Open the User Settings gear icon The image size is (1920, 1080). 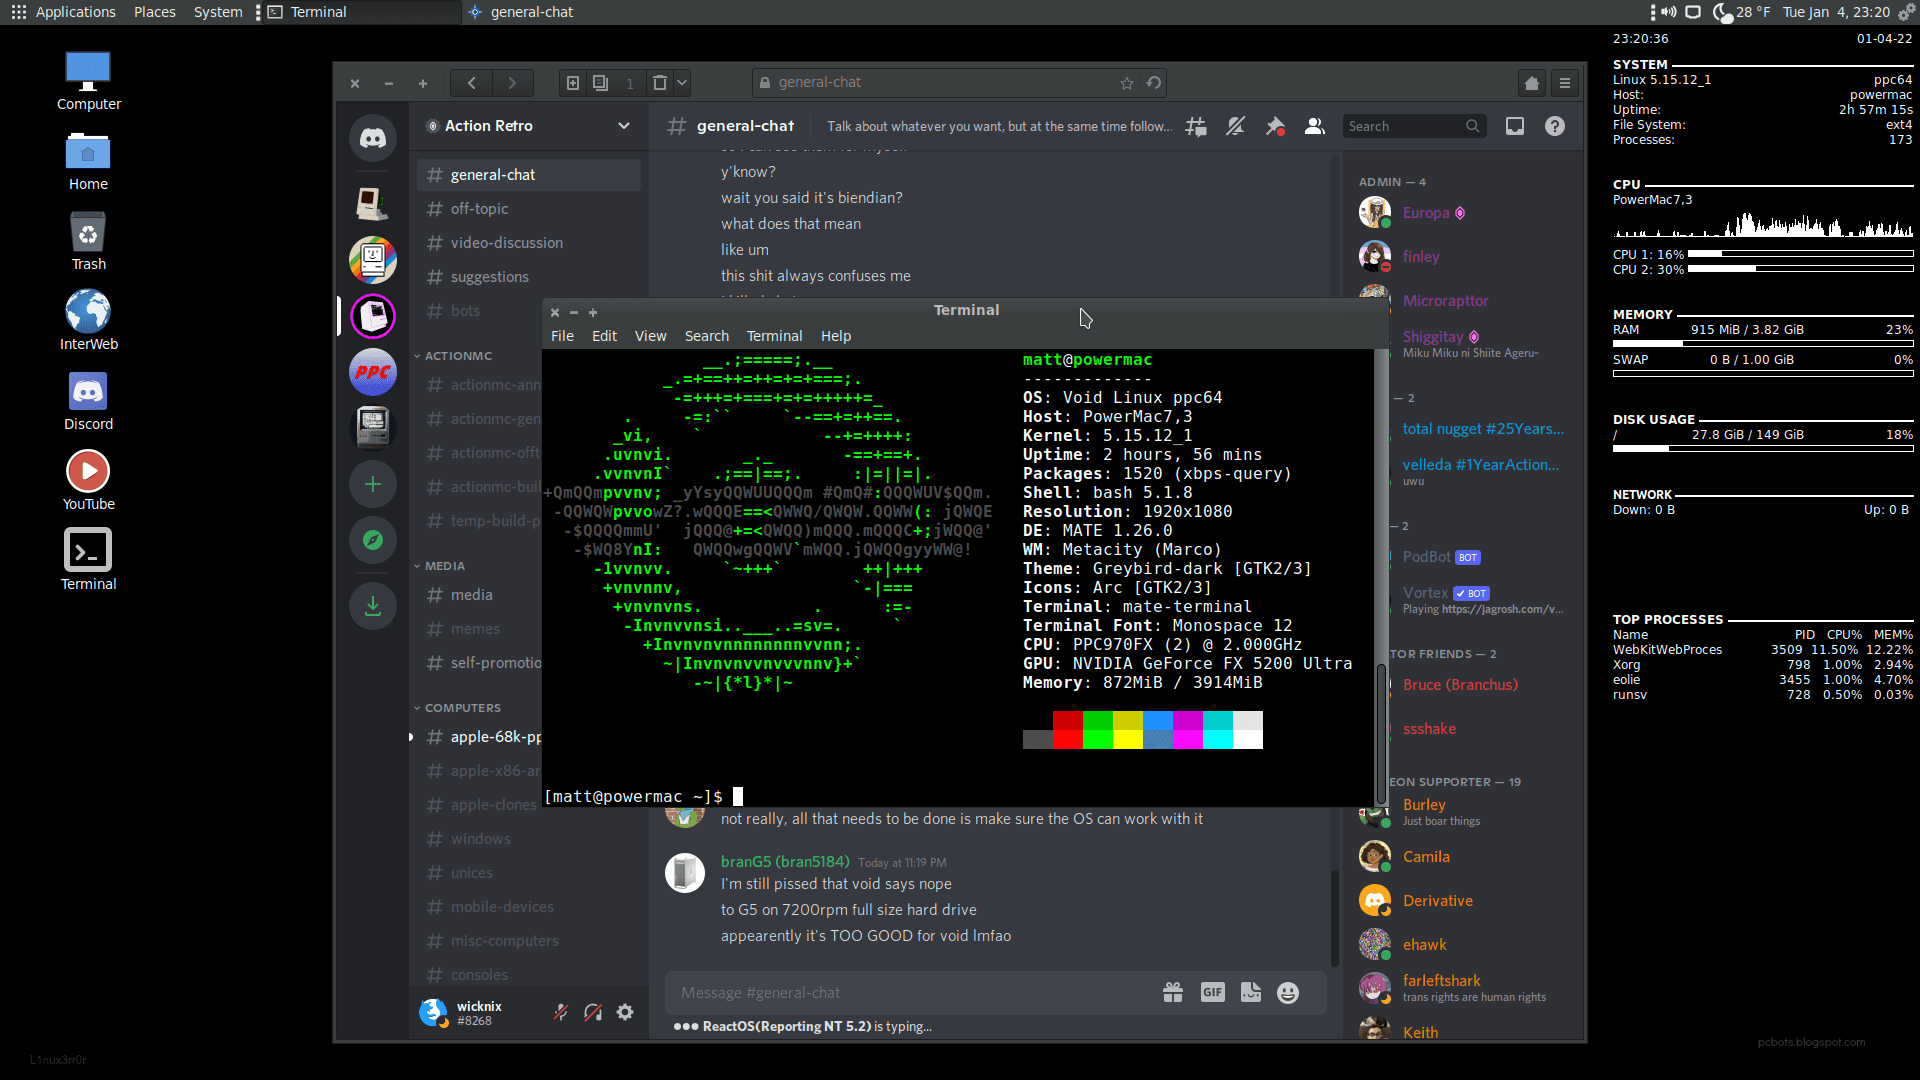point(625,1012)
